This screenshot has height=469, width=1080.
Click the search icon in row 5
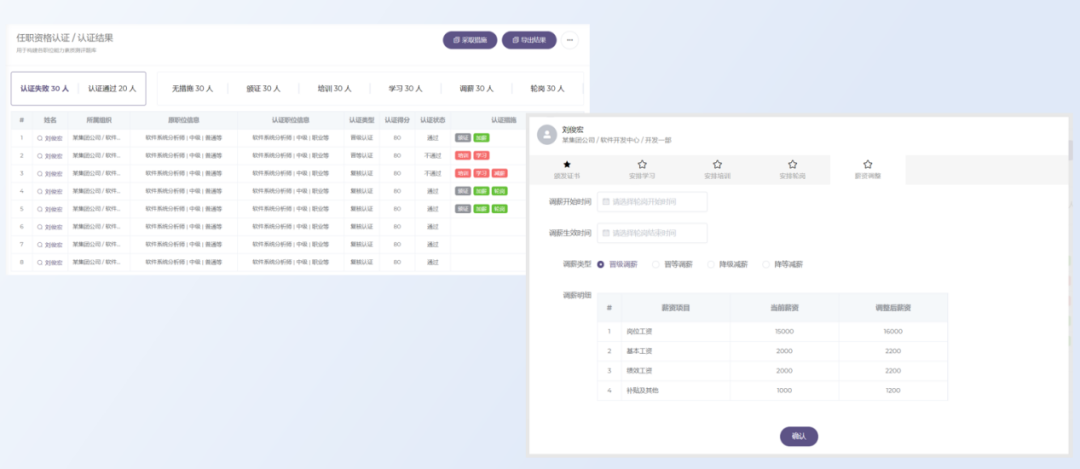click(40, 209)
